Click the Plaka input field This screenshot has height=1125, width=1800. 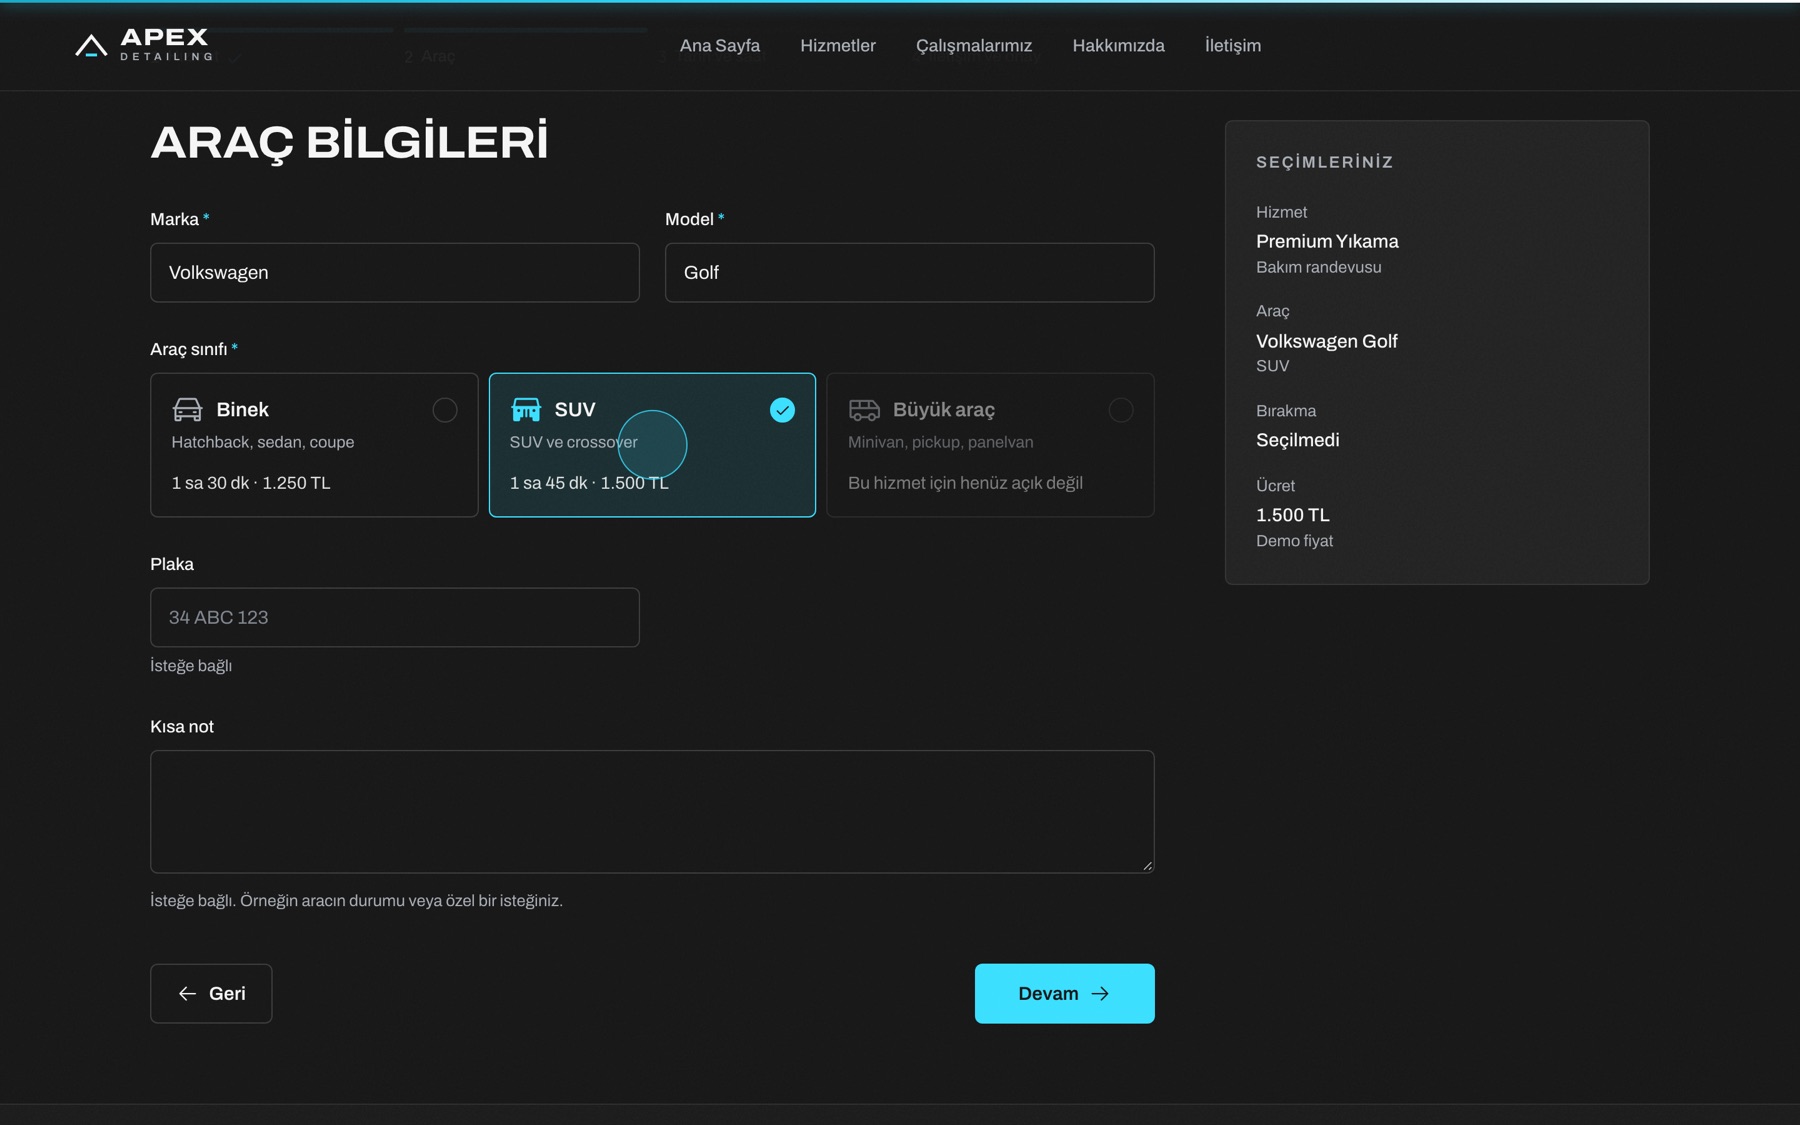coord(395,617)
